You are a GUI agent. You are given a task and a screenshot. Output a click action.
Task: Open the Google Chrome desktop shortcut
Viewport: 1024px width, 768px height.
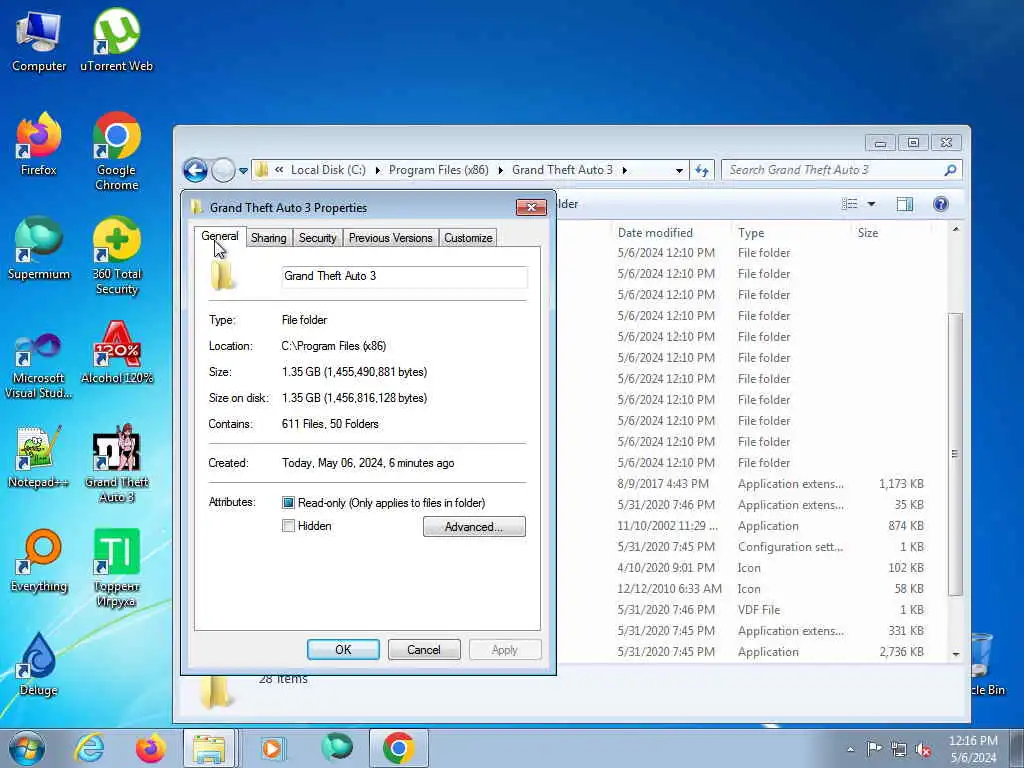(x=116, y=152)
